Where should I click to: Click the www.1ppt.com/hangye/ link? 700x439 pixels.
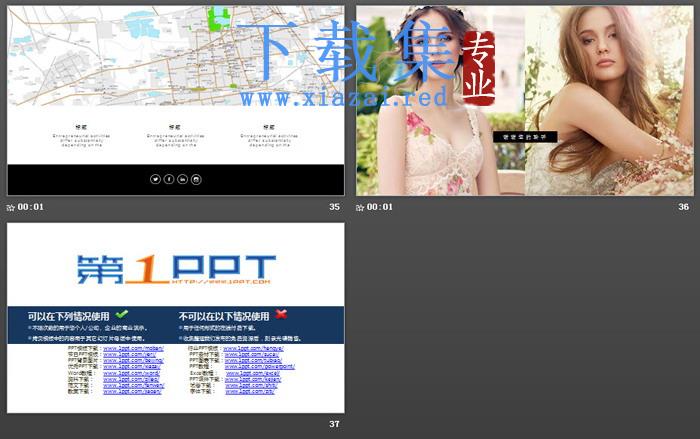pos(254,348)
